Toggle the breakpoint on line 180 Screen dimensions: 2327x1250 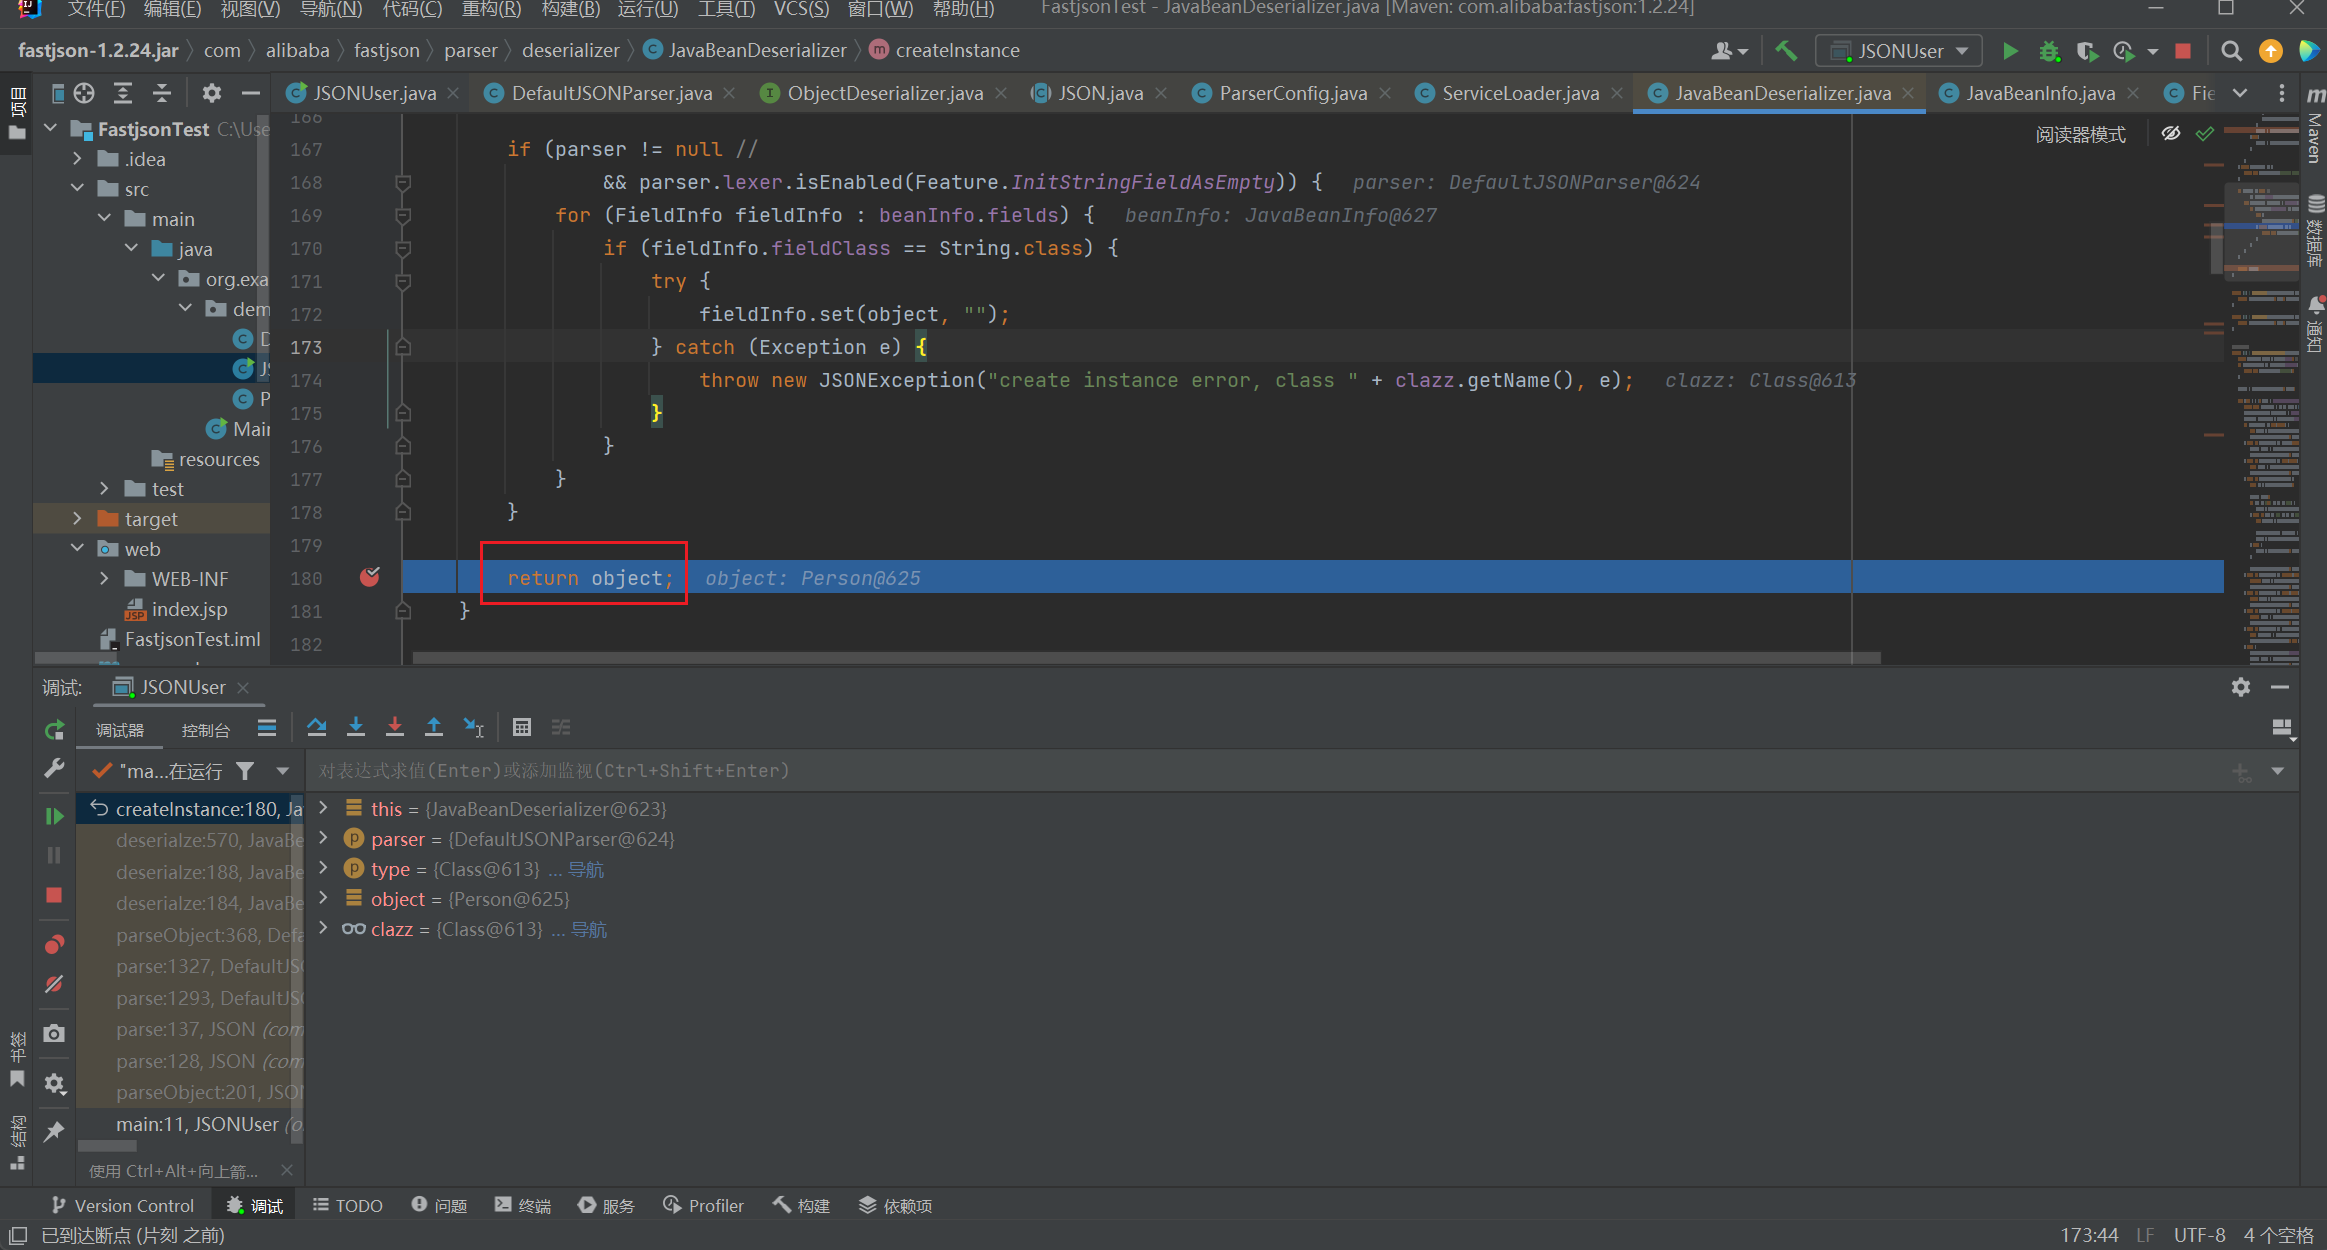click(x=370, y=577)
